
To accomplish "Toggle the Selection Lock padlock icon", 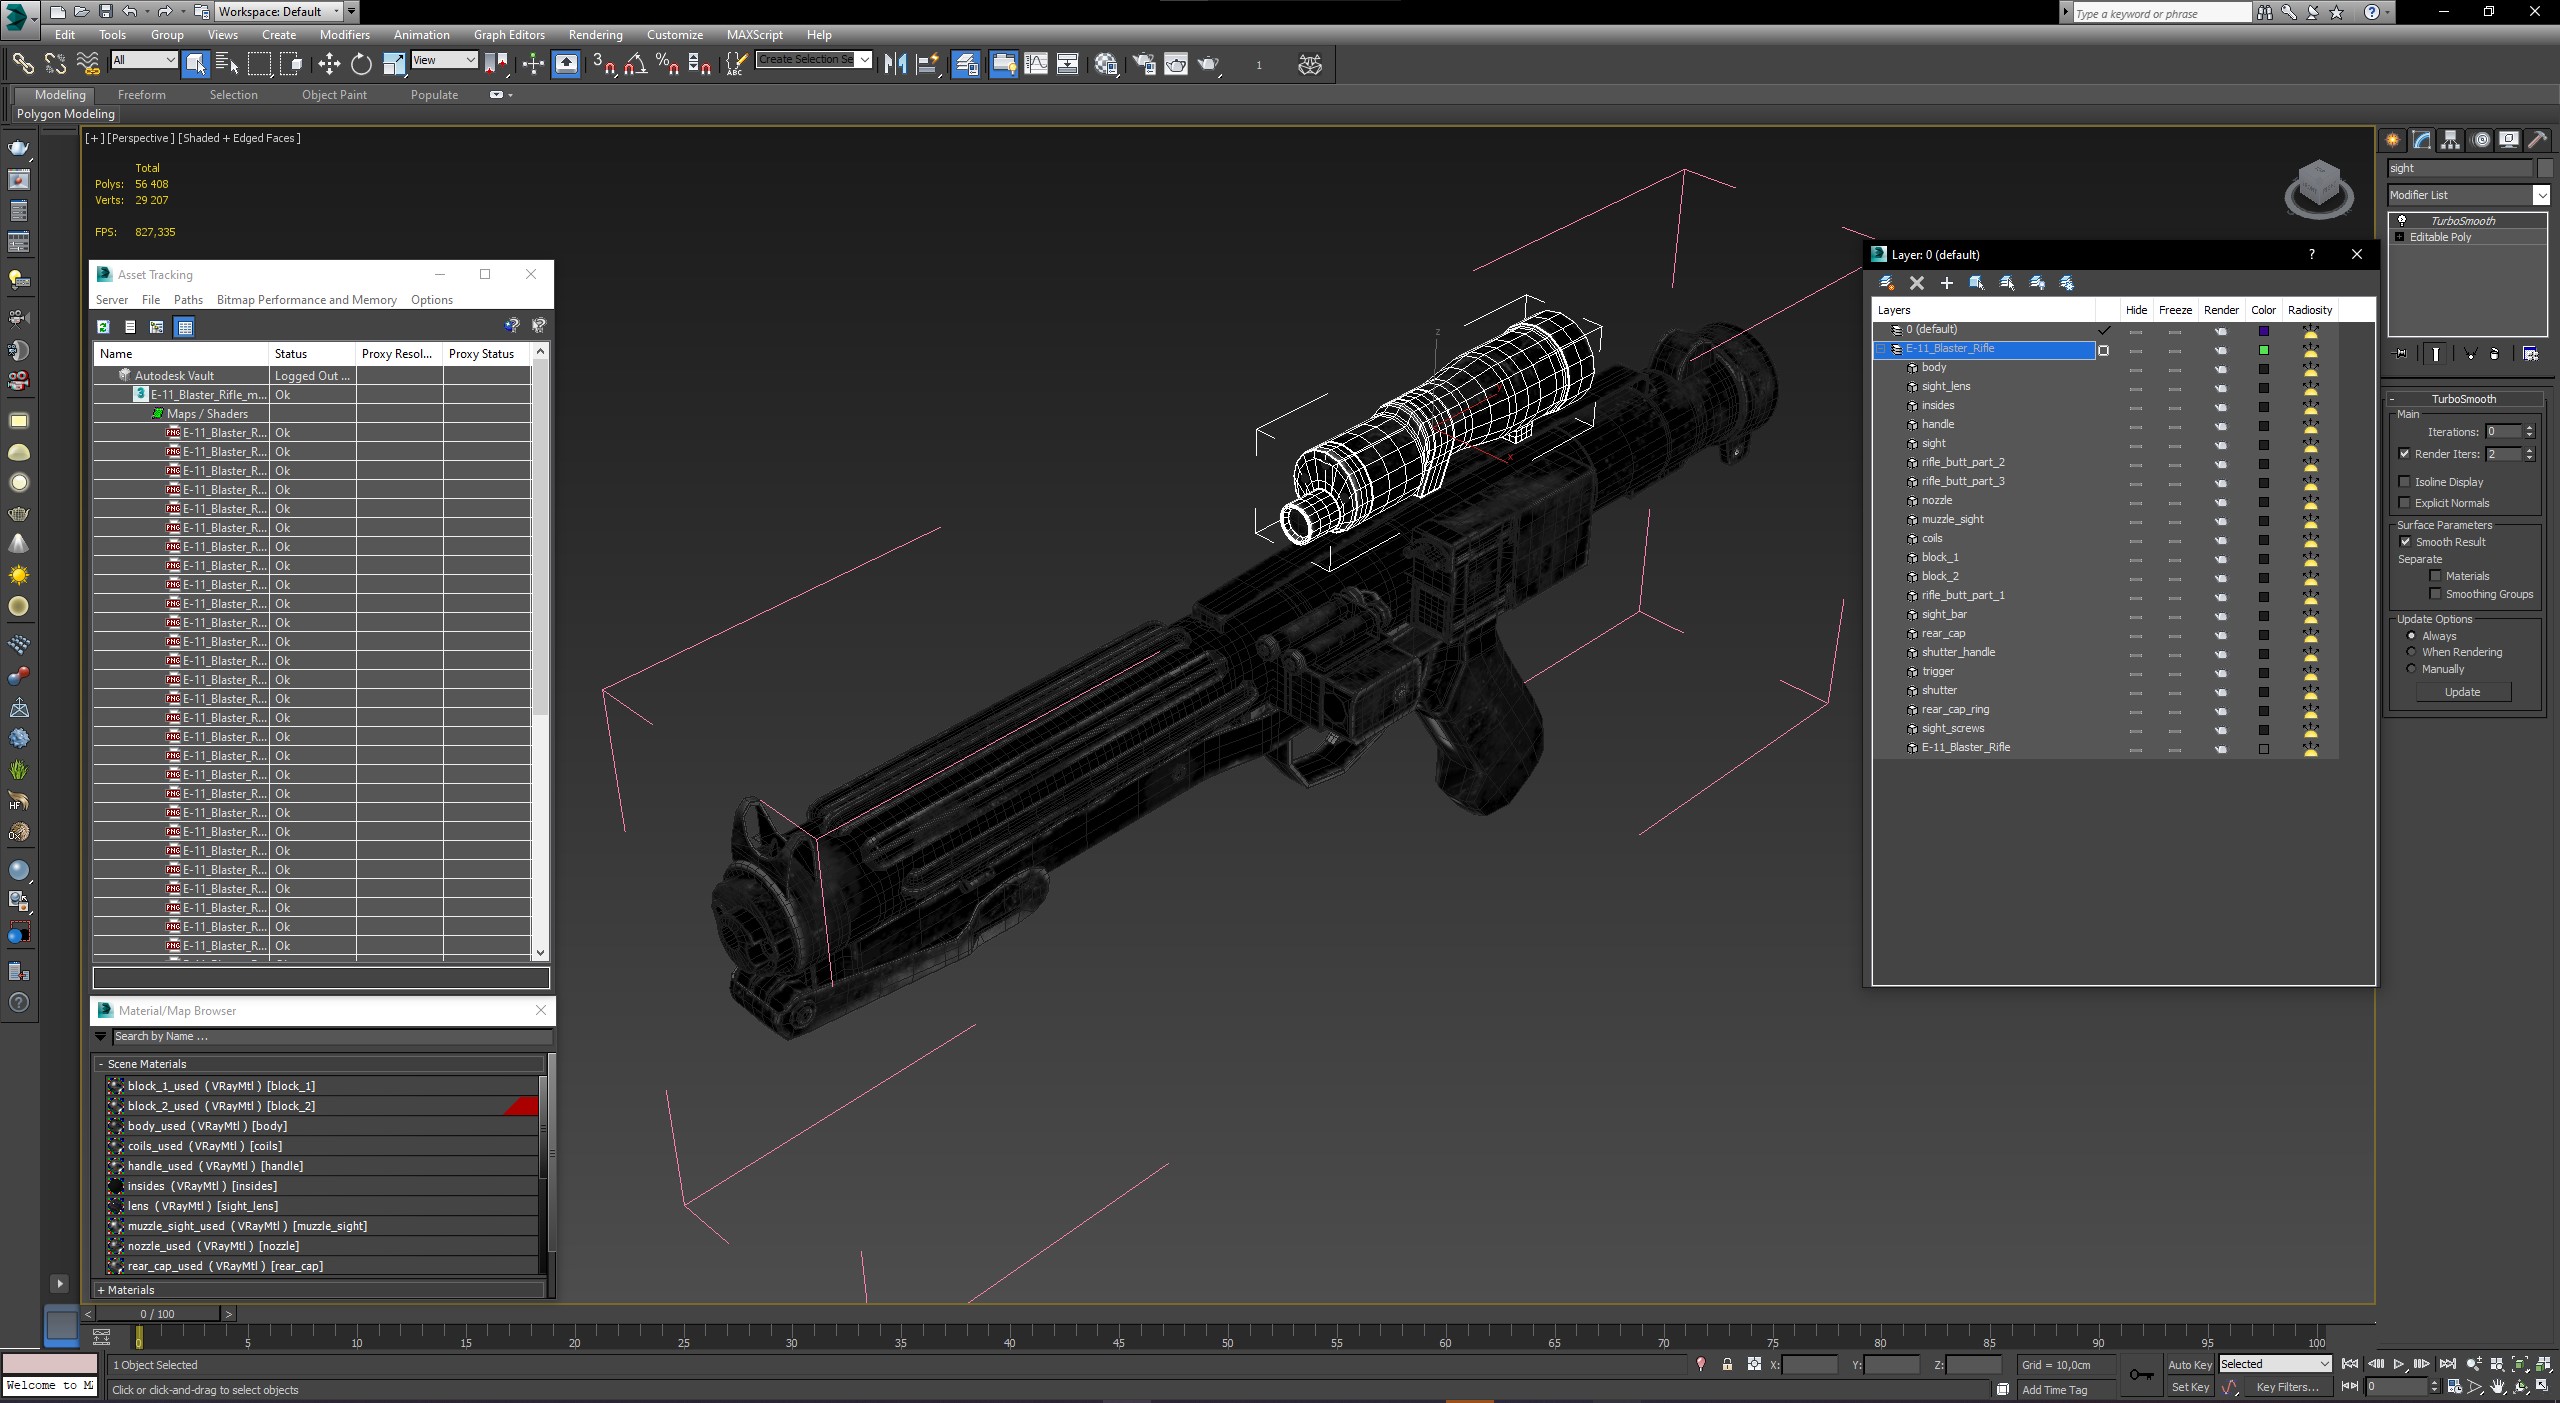I will (x=1727, y=1365).
